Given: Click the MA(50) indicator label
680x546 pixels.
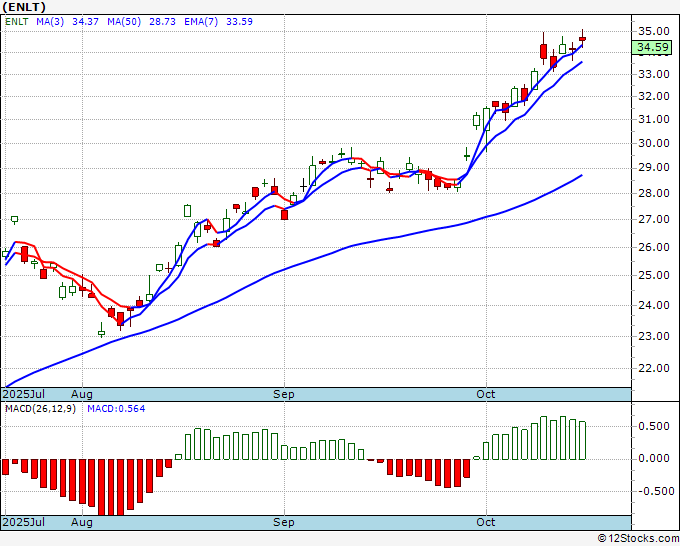Looking at the screenshot, I should point(124,22).
